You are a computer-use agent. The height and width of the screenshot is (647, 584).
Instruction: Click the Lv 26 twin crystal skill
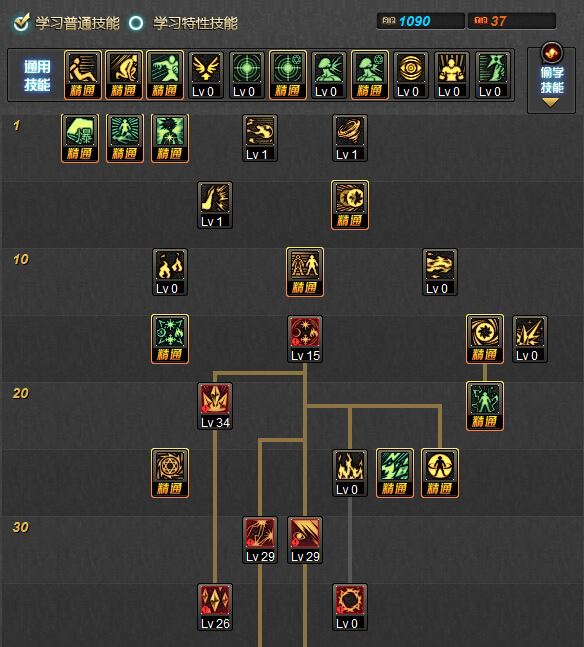[x=215, y=607]
